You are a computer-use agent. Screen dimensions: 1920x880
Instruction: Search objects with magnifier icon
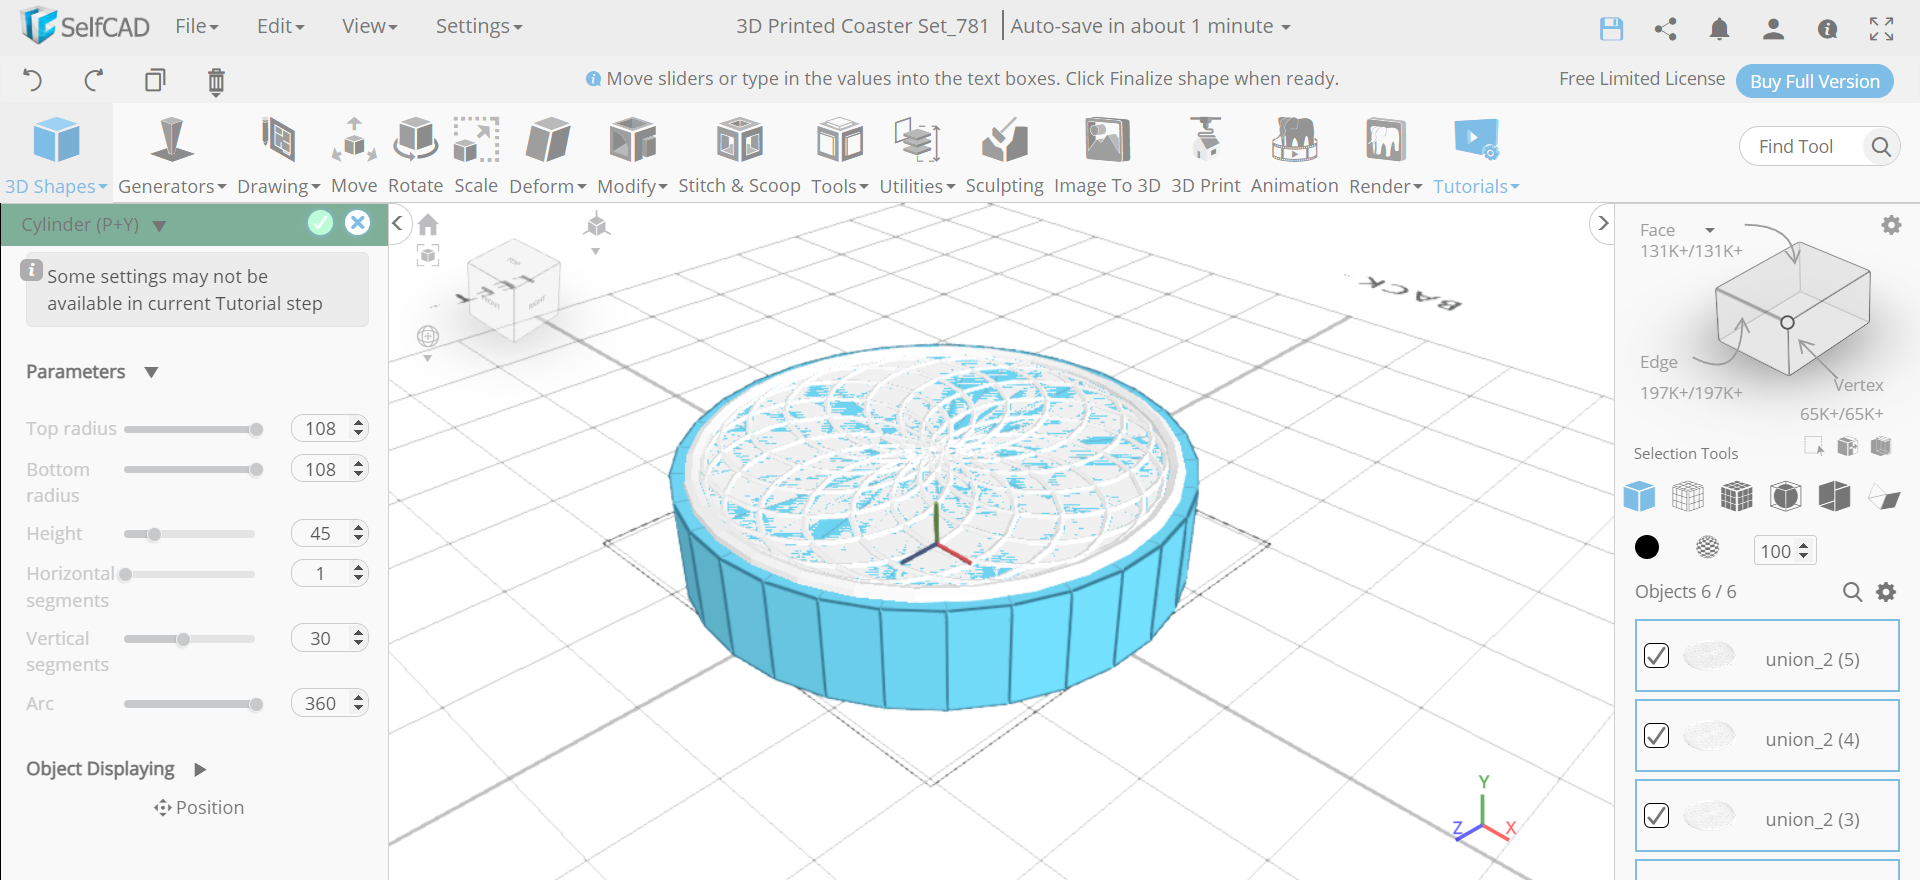tap(1852, 592)
